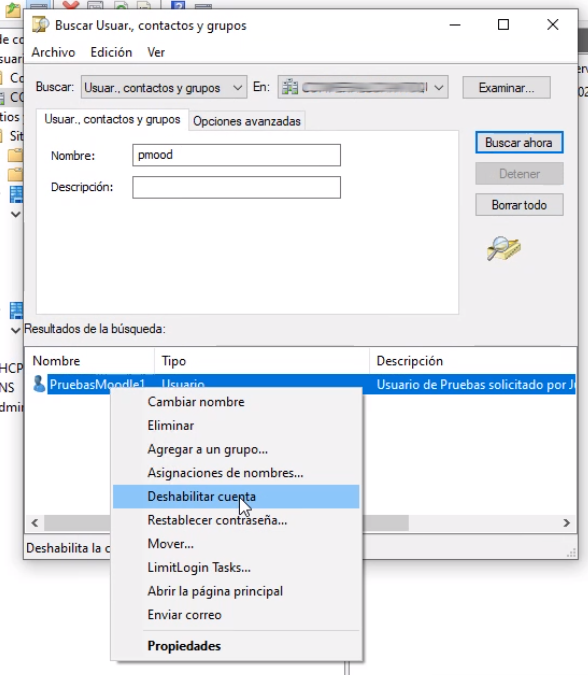Click the search window title bar icon
The width and height of the screenshot is (588, 675).
coord(40,25)
